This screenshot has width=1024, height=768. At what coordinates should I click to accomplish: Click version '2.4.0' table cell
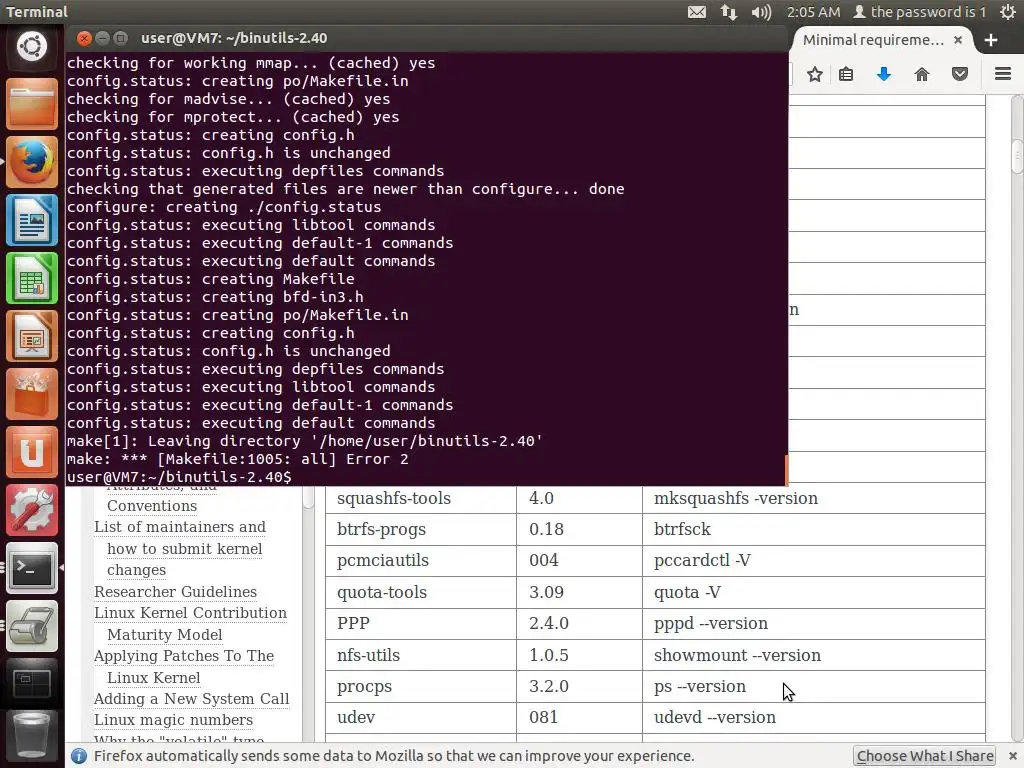click(579, 624)
